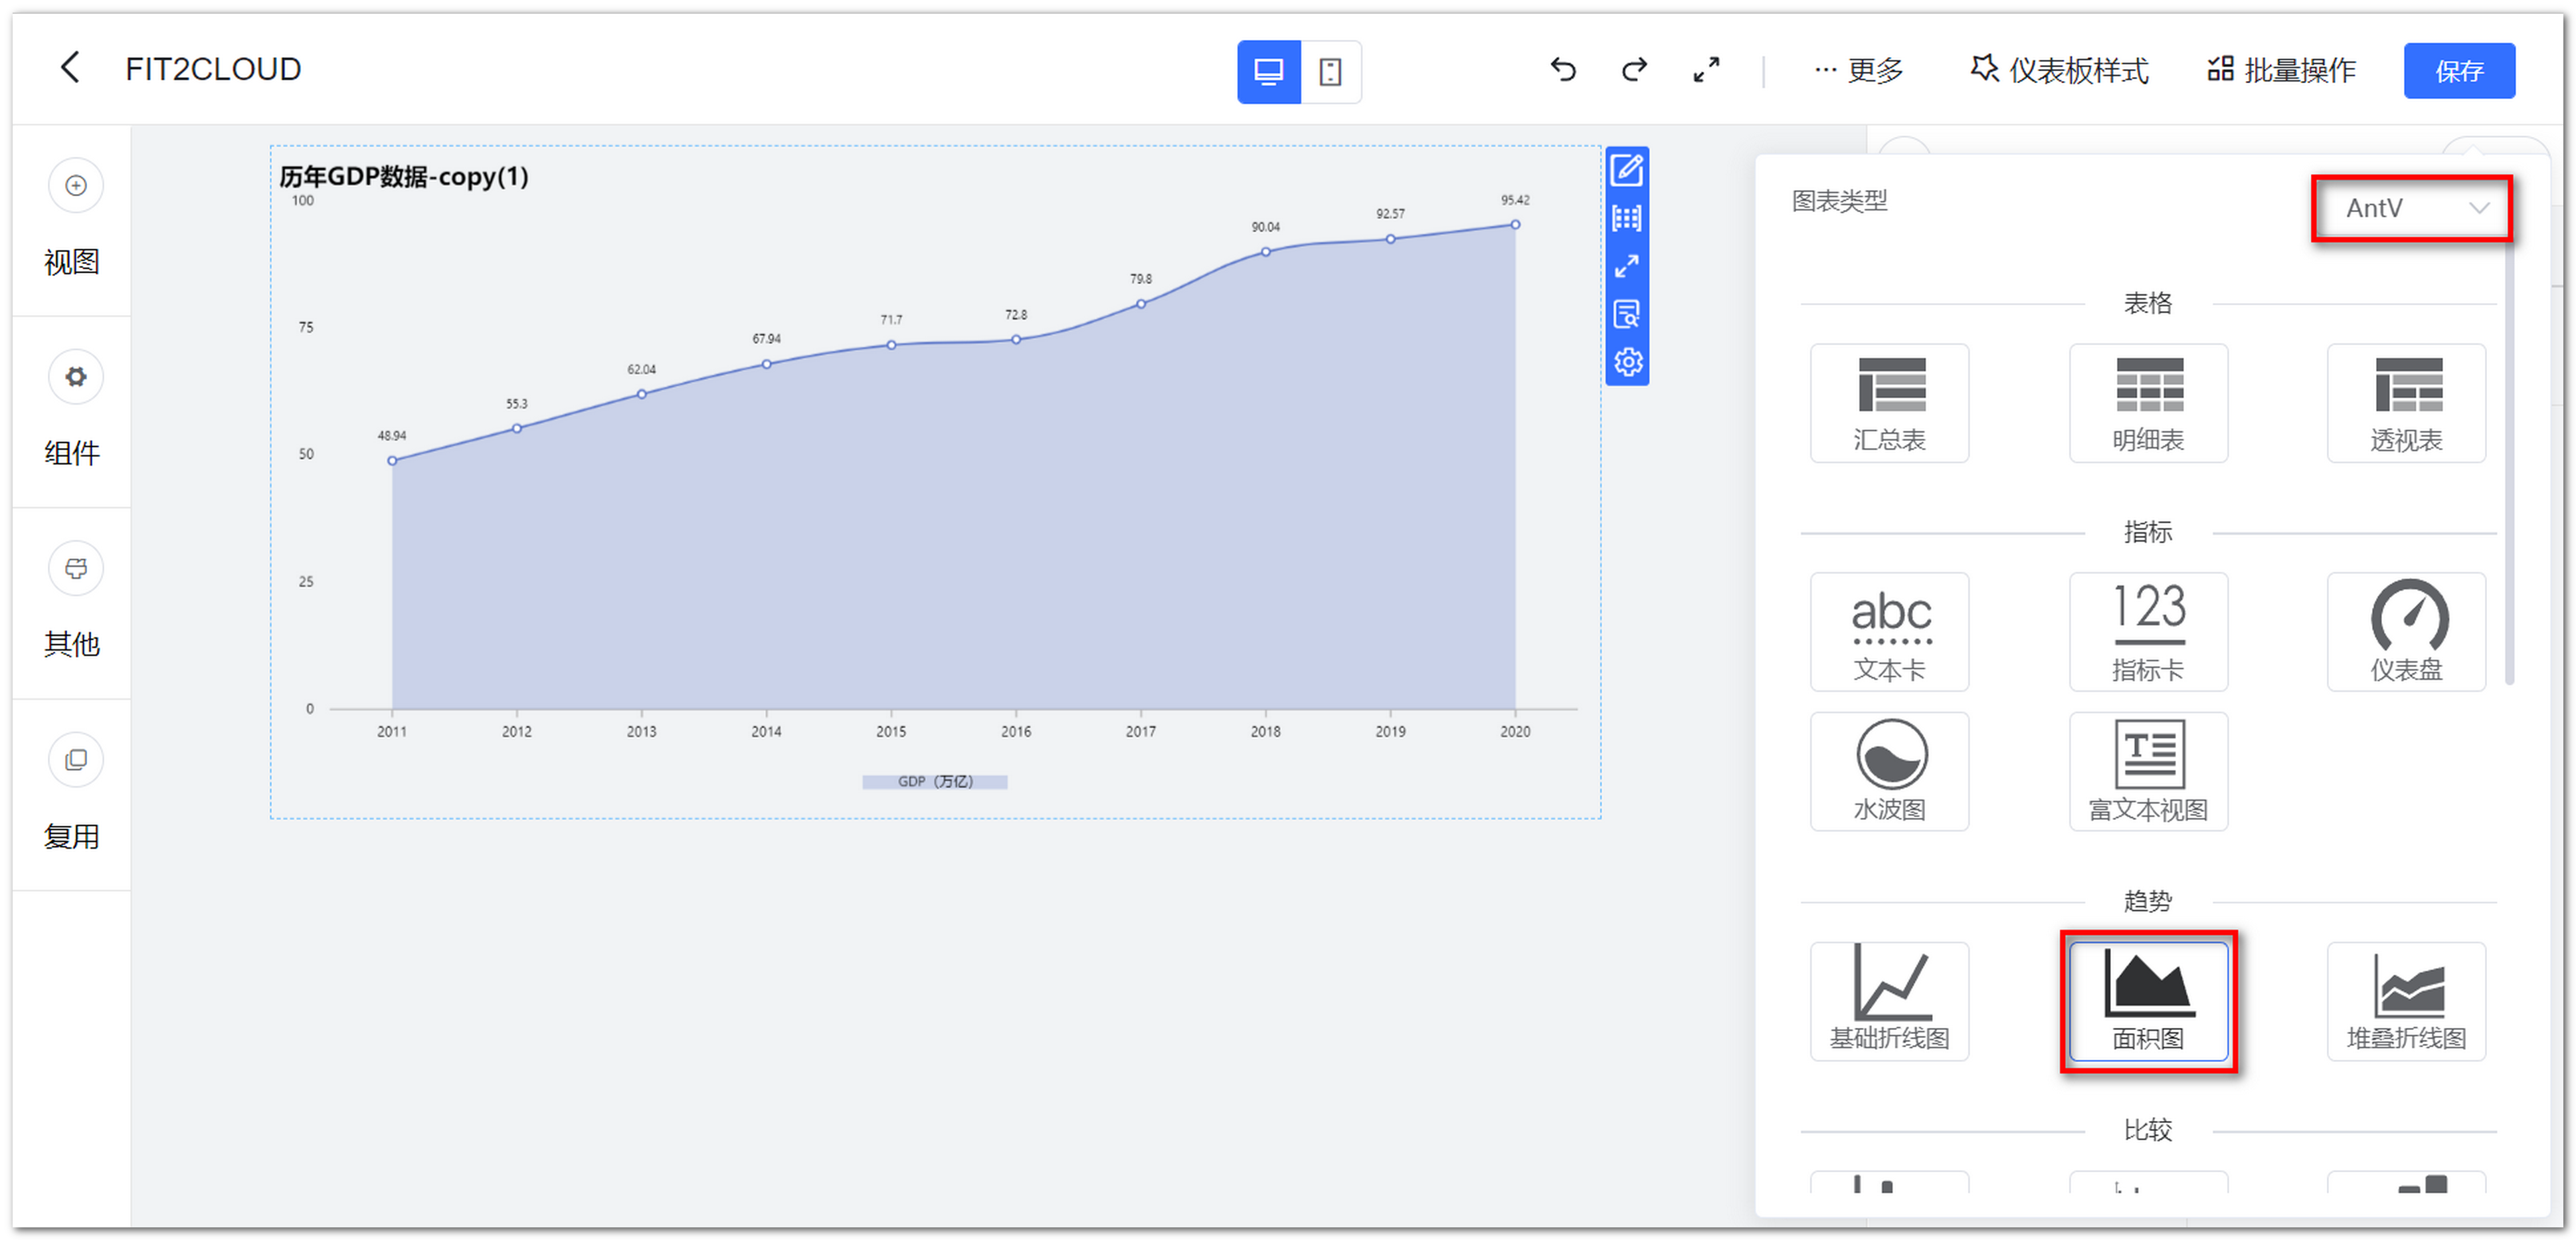Select the 透视表 pivot table type
This screenshot has height=1240, width=2576.
(x=2406, y=403)
